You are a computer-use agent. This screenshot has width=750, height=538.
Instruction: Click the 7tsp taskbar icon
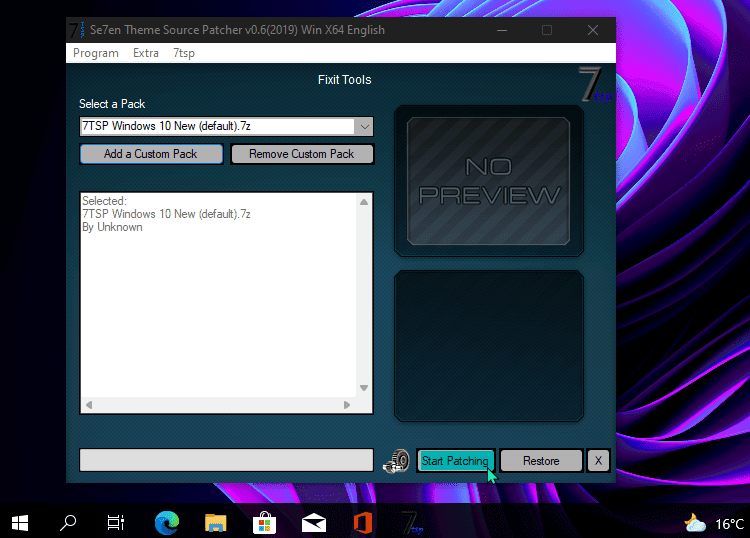click(x=412, y=523)
